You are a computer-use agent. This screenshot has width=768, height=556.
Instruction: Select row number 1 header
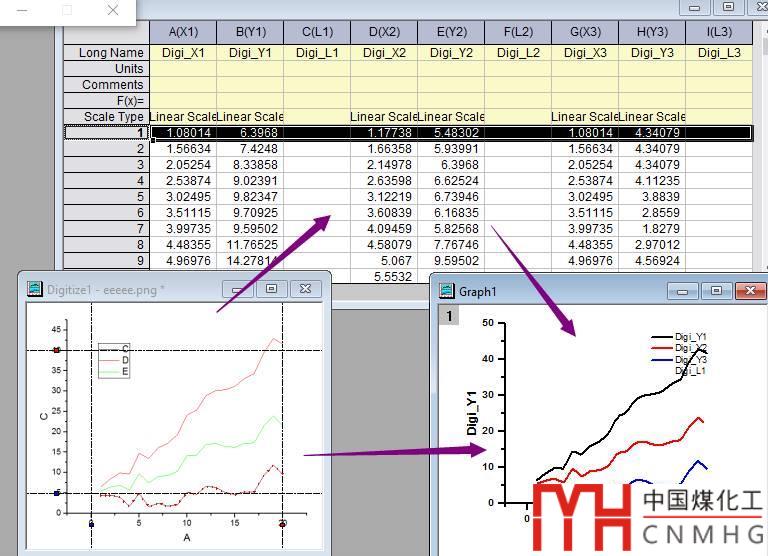[107, 133]
